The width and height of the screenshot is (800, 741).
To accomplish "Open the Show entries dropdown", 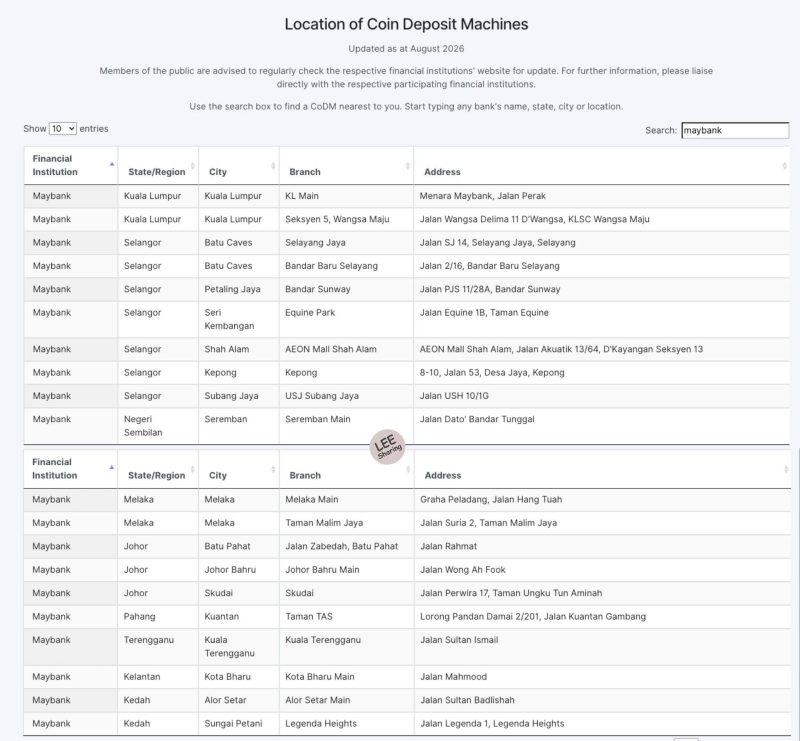I will 63,129.
